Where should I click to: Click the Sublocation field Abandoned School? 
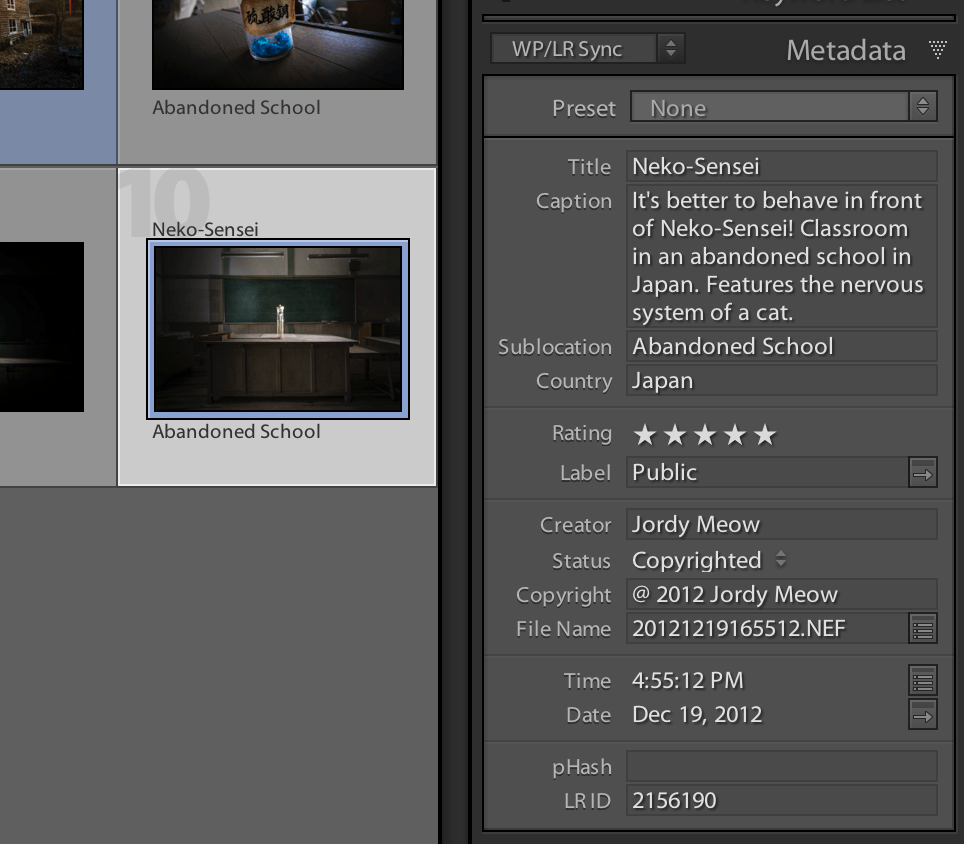pyautogui.click(x=782, y=346)
